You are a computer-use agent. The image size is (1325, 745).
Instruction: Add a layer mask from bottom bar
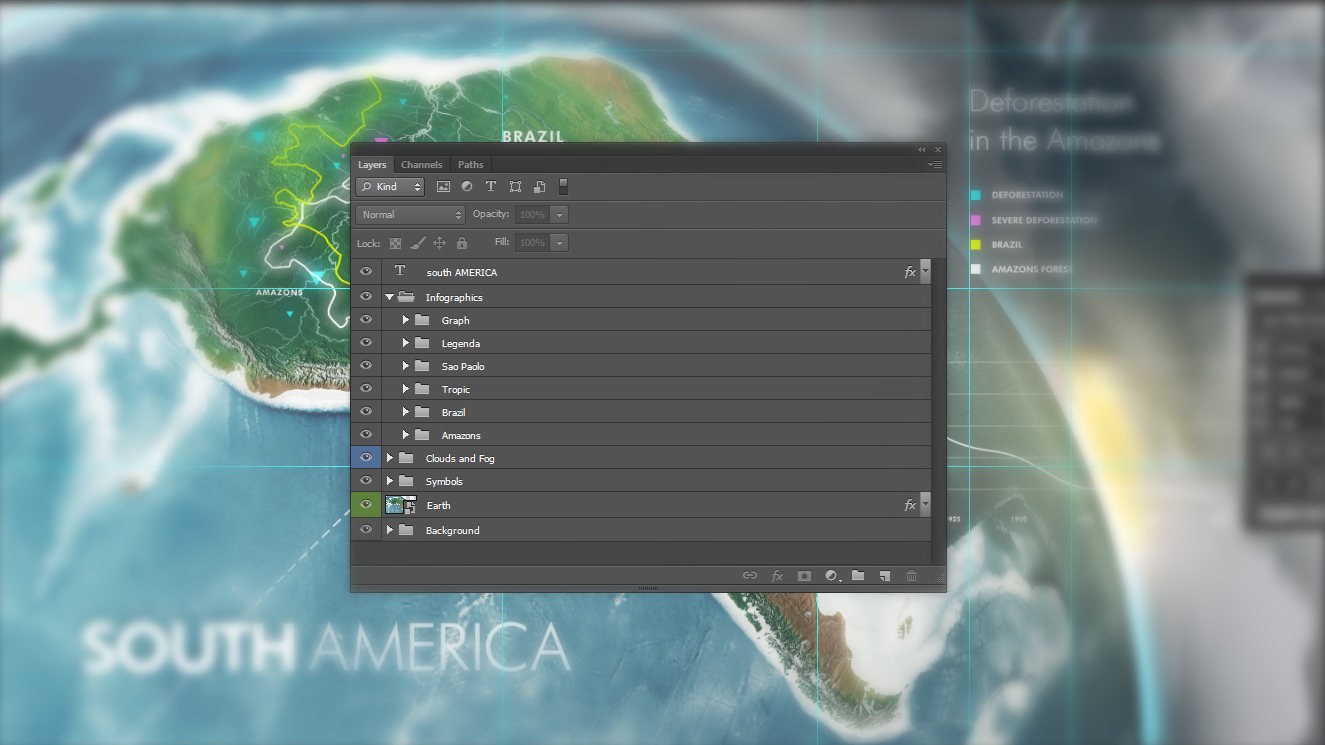804,576
